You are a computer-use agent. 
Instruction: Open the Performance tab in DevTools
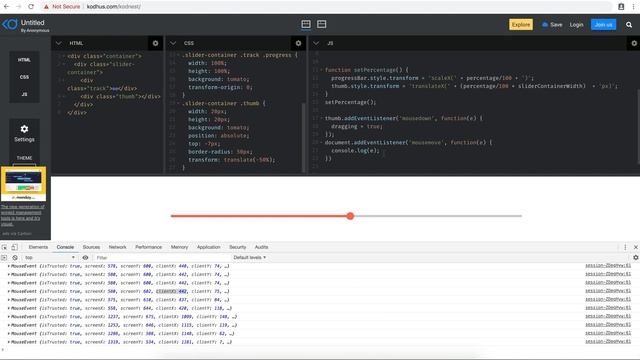coord(149,247)
